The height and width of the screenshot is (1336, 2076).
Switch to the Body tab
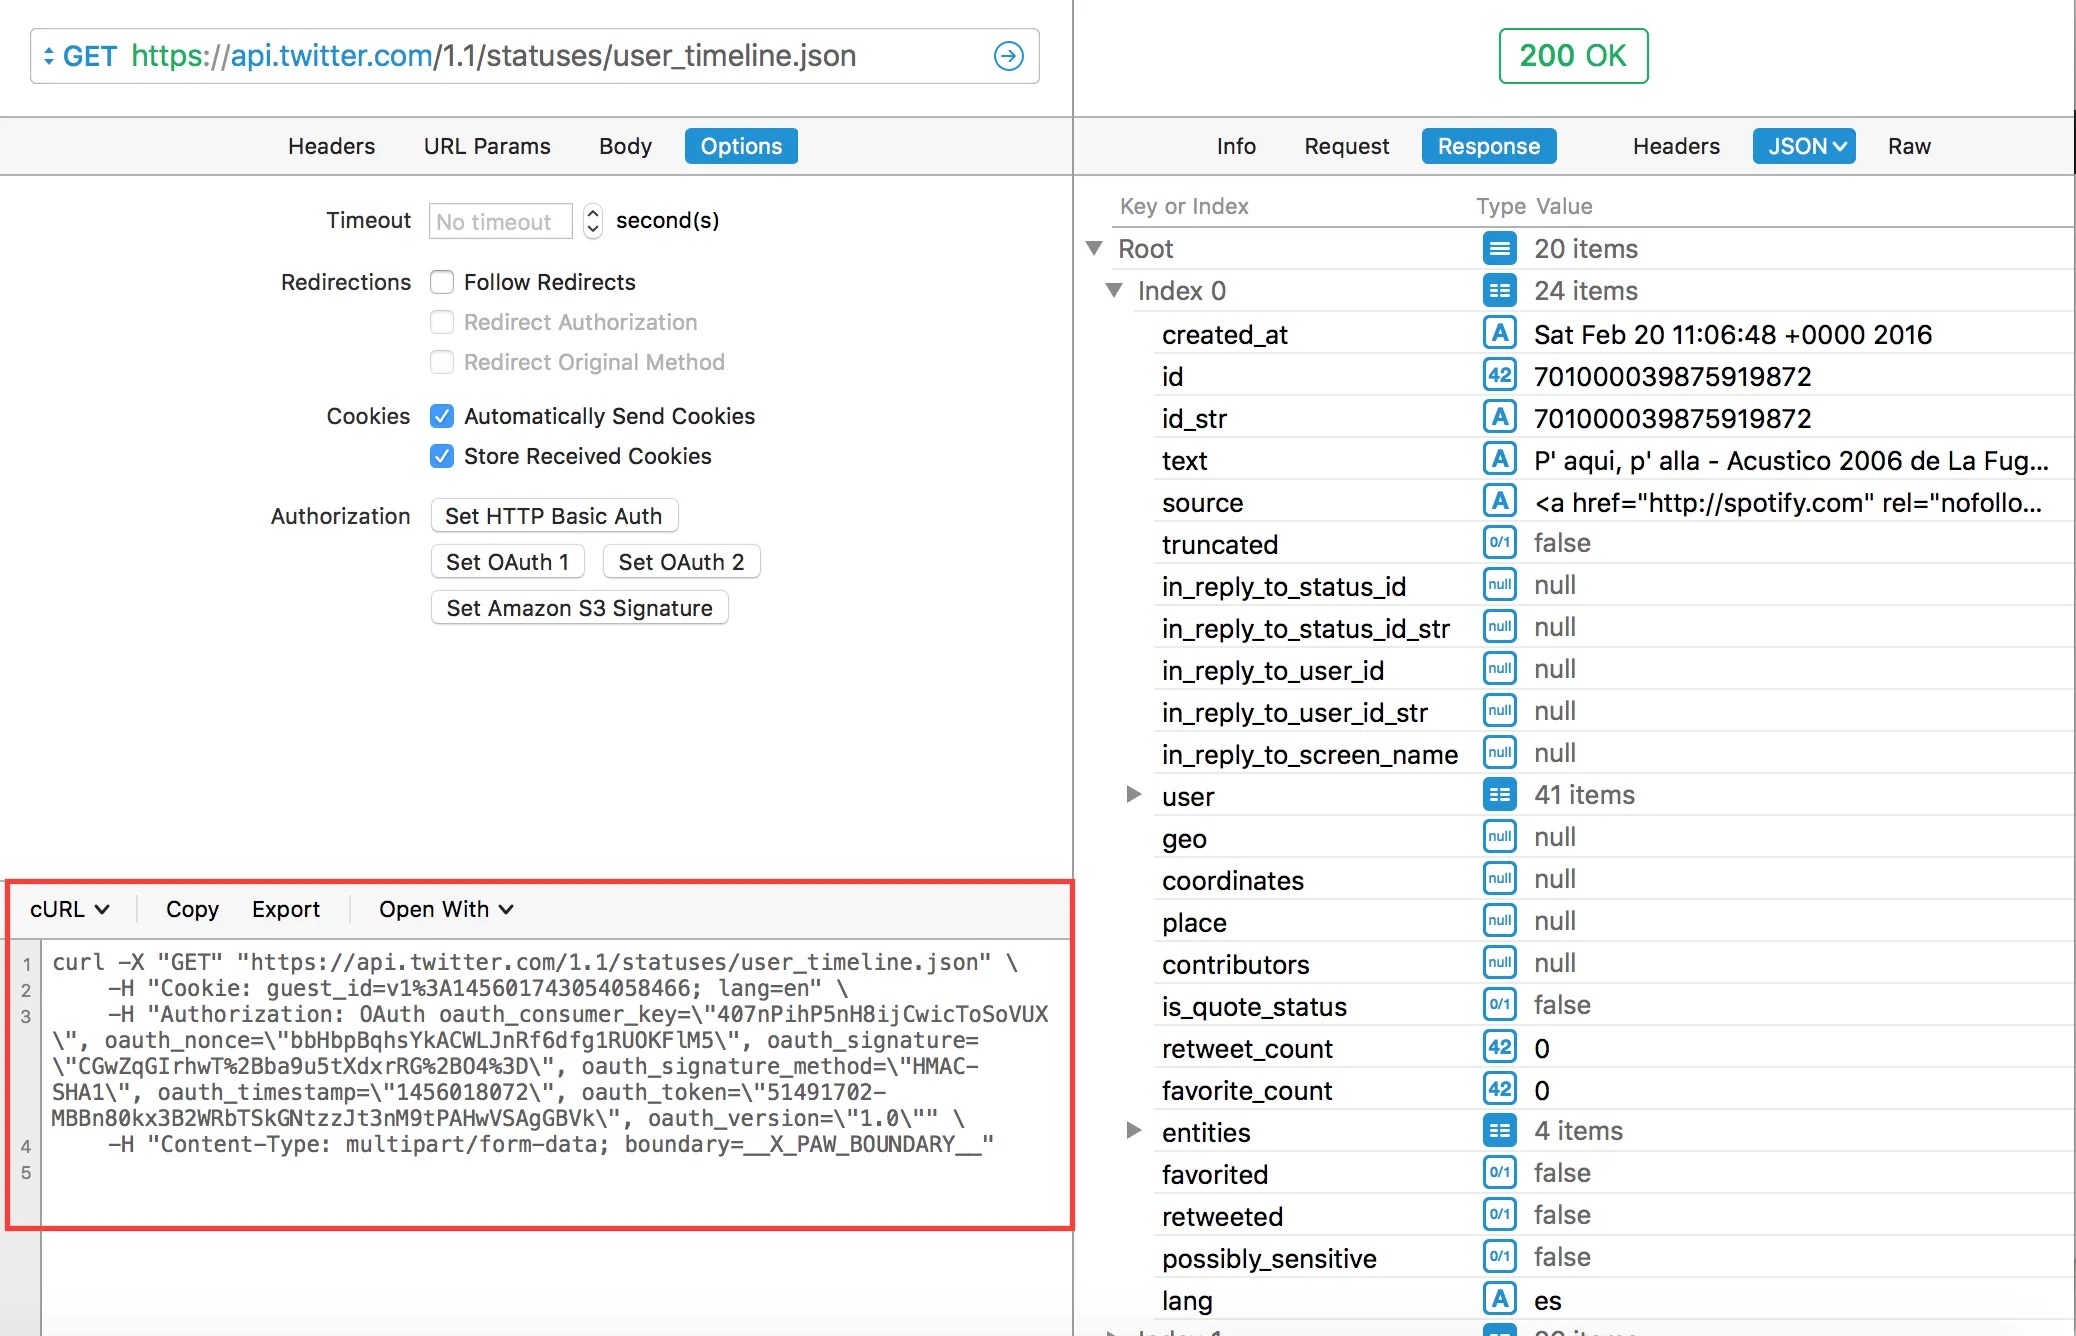coord(625,146)
